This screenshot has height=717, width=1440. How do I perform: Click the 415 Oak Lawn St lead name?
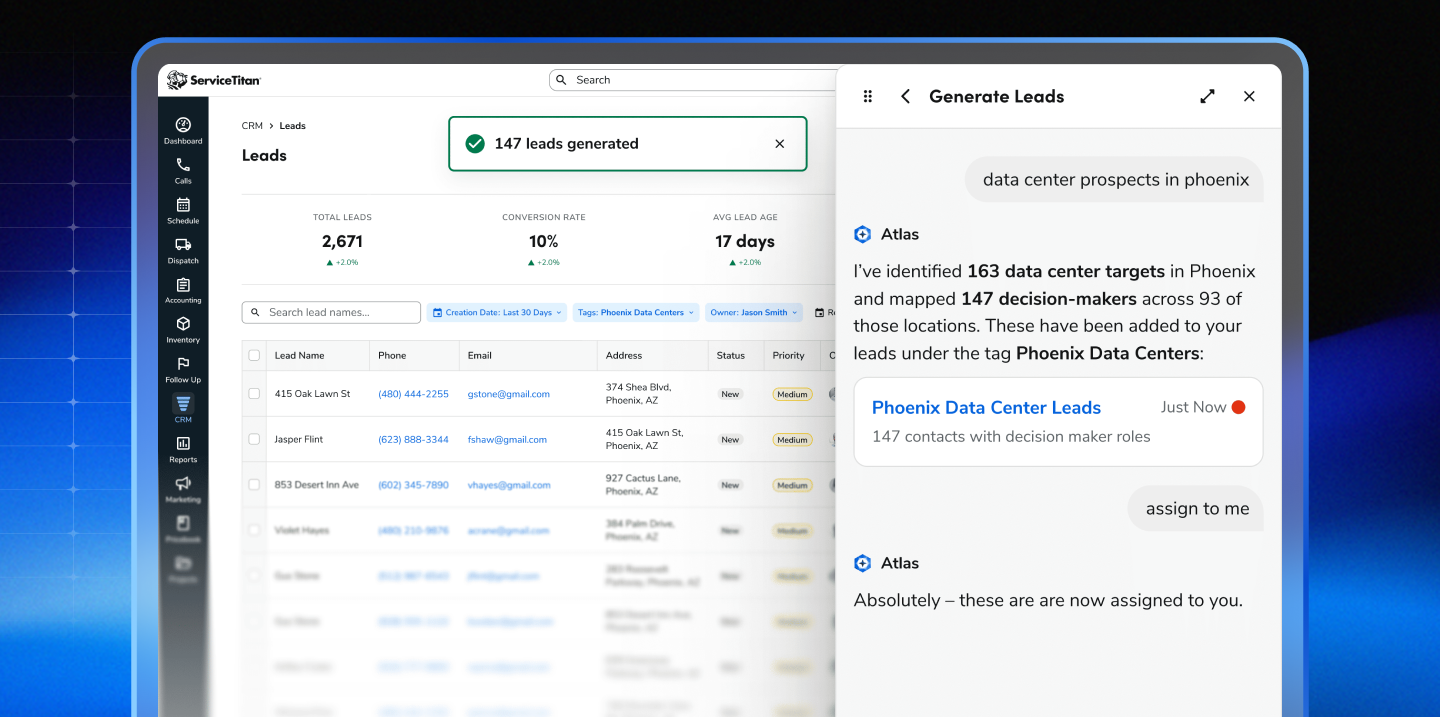[312, 394]
